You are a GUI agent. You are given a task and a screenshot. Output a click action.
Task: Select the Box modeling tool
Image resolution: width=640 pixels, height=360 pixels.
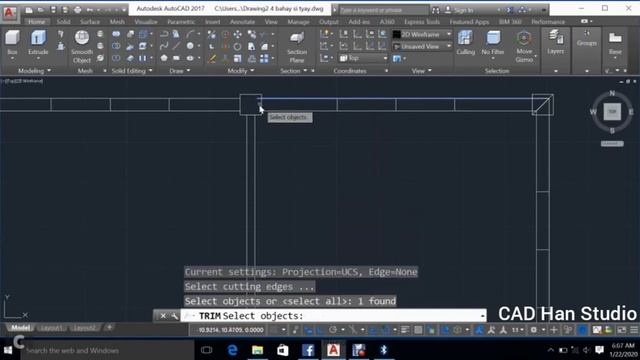coord(12,43)
